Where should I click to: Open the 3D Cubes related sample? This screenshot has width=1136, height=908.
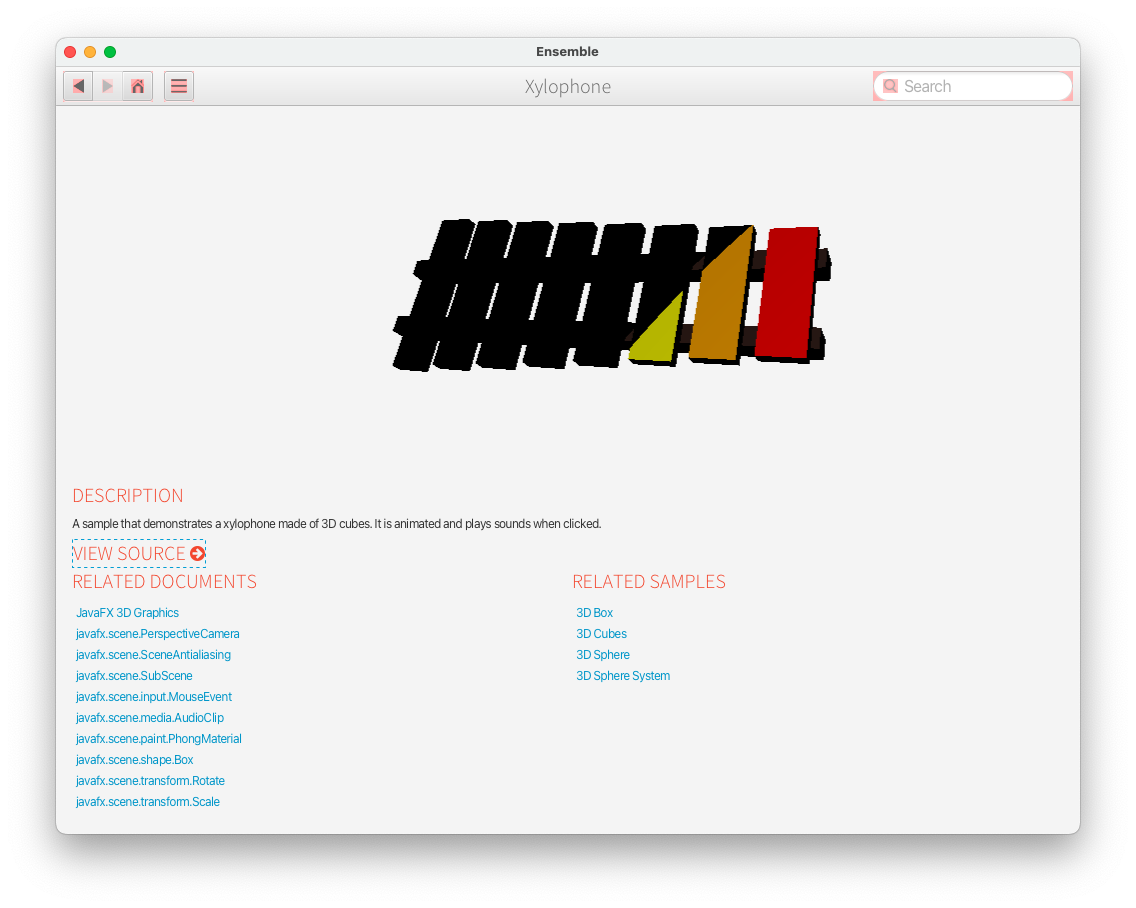point(601,634)
